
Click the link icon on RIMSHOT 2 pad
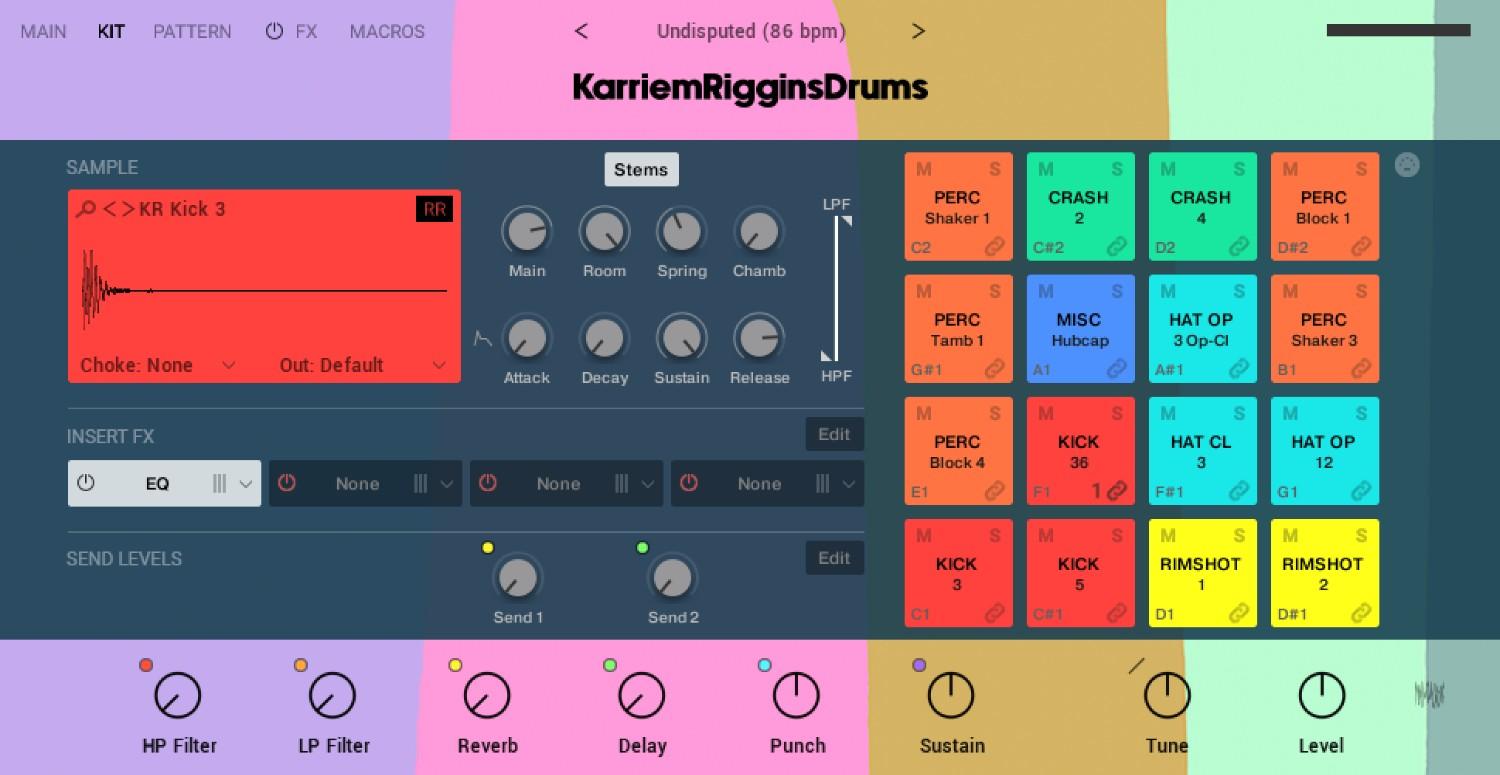[1361, 613]
